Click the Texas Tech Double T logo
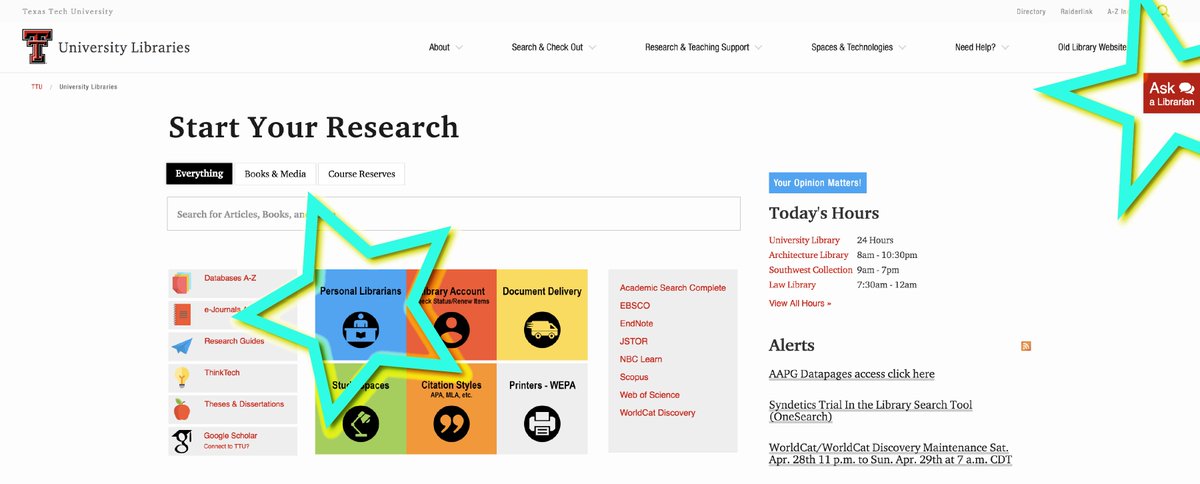Screen dimensions: 1200x484 tap(36, 47)
